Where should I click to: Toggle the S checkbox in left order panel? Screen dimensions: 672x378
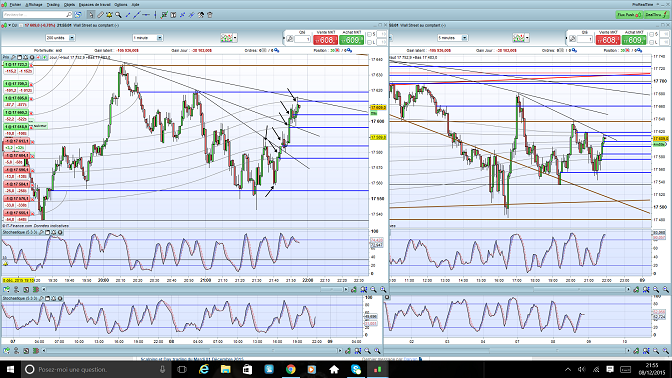coord(369,34)
